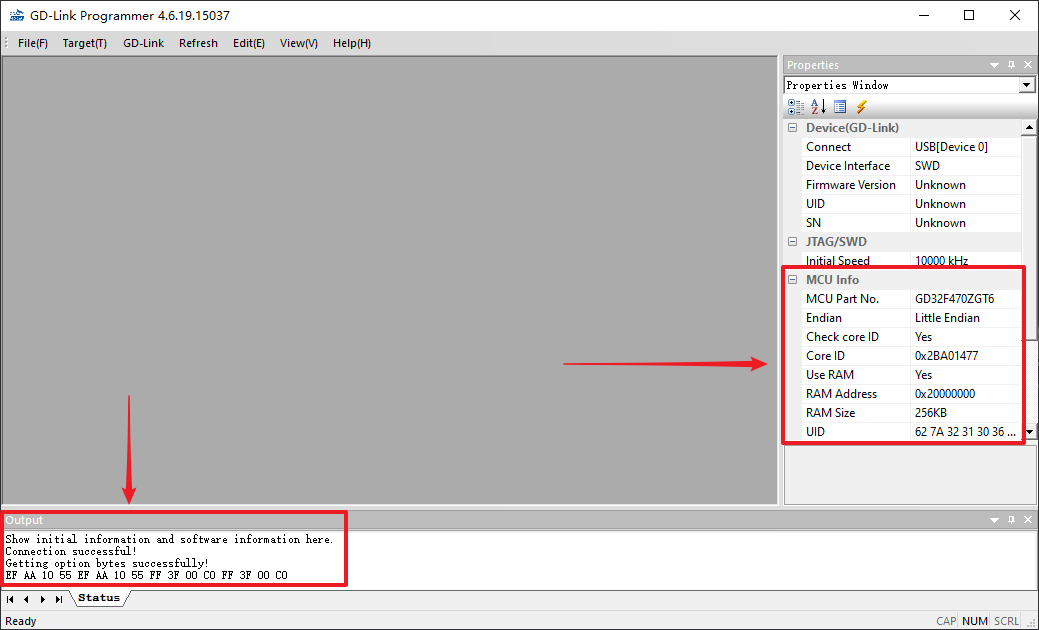Collapse the Device(GD-Link) property group
Screen dimensions: 1039x630
[x=793, y=128]
